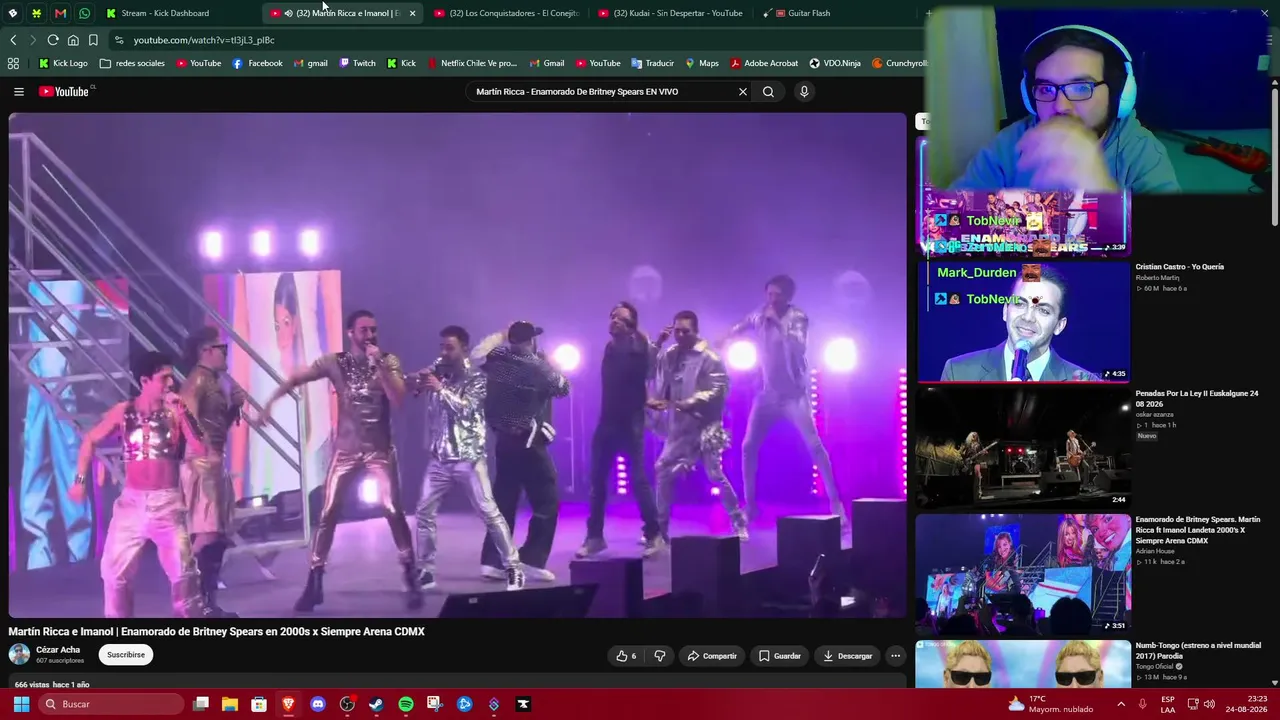This screenshot has height=720, width=1280.
Task: Open Penadas Por La Ley II thumbnail
Action: point(1024,448)
